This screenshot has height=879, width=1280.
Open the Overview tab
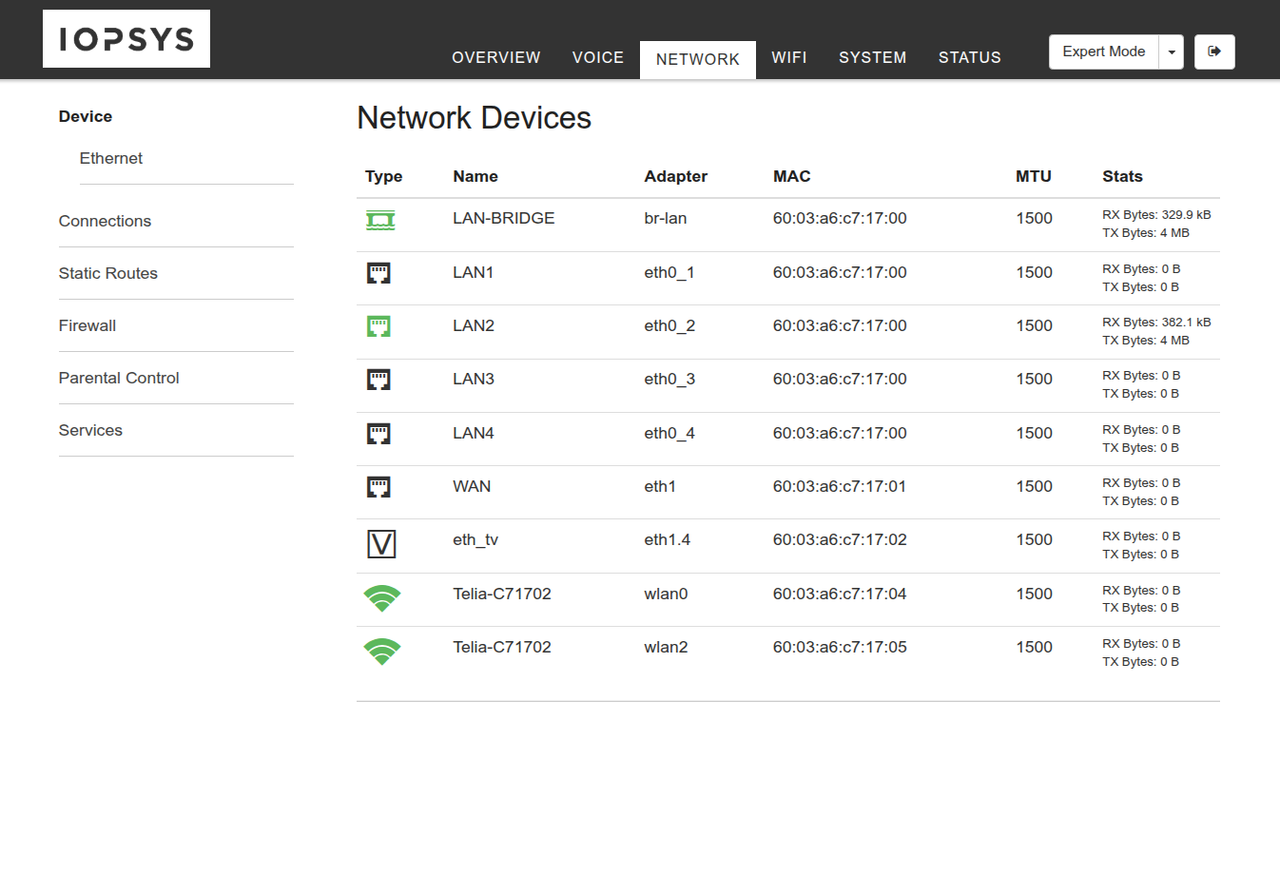tap(496, 58)
